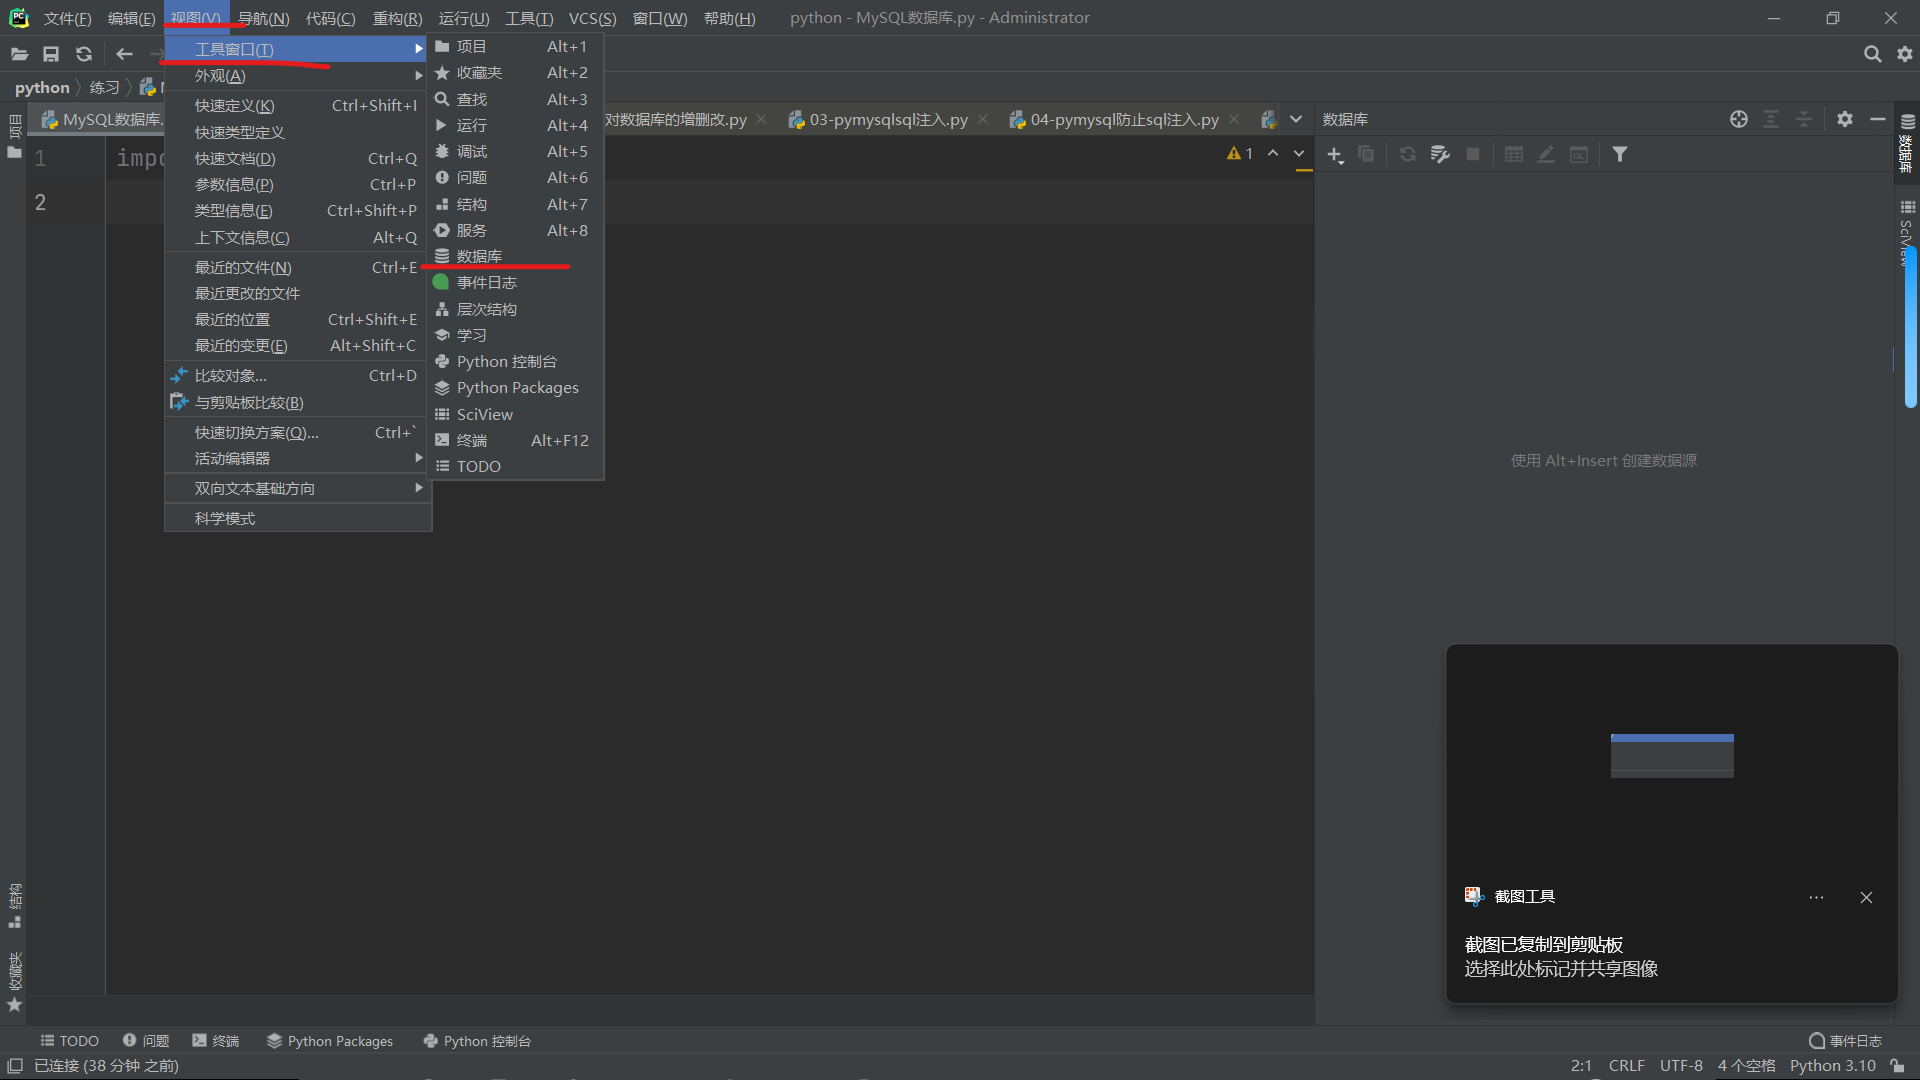This screenshot has height=1080, width=1920.
Task: Toggle the status bar tool-window button
Action: [14, 1066]
